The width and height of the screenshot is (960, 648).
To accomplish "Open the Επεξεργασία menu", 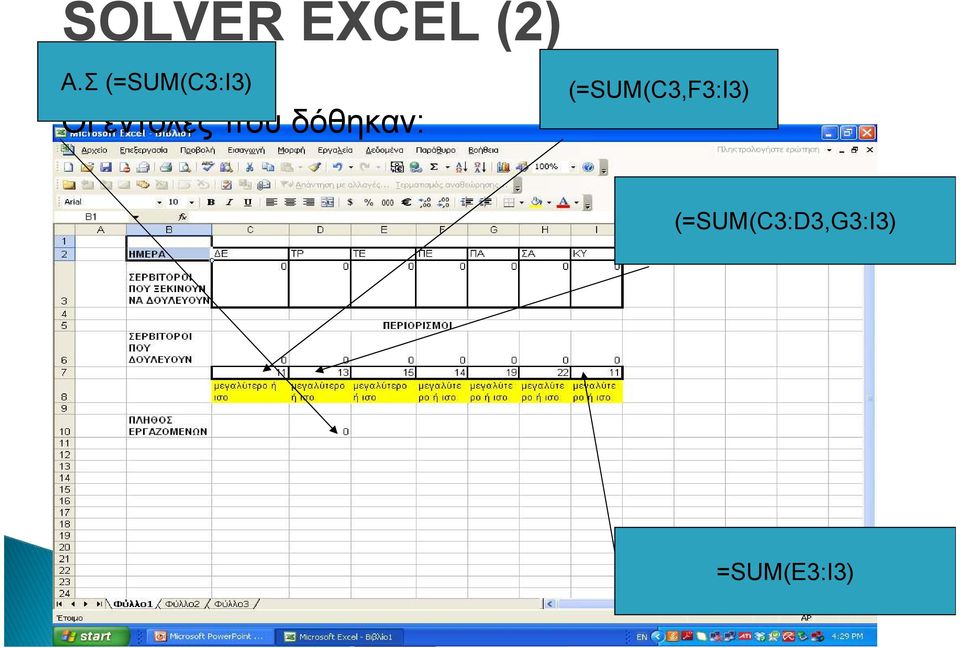I will [143, 150].
